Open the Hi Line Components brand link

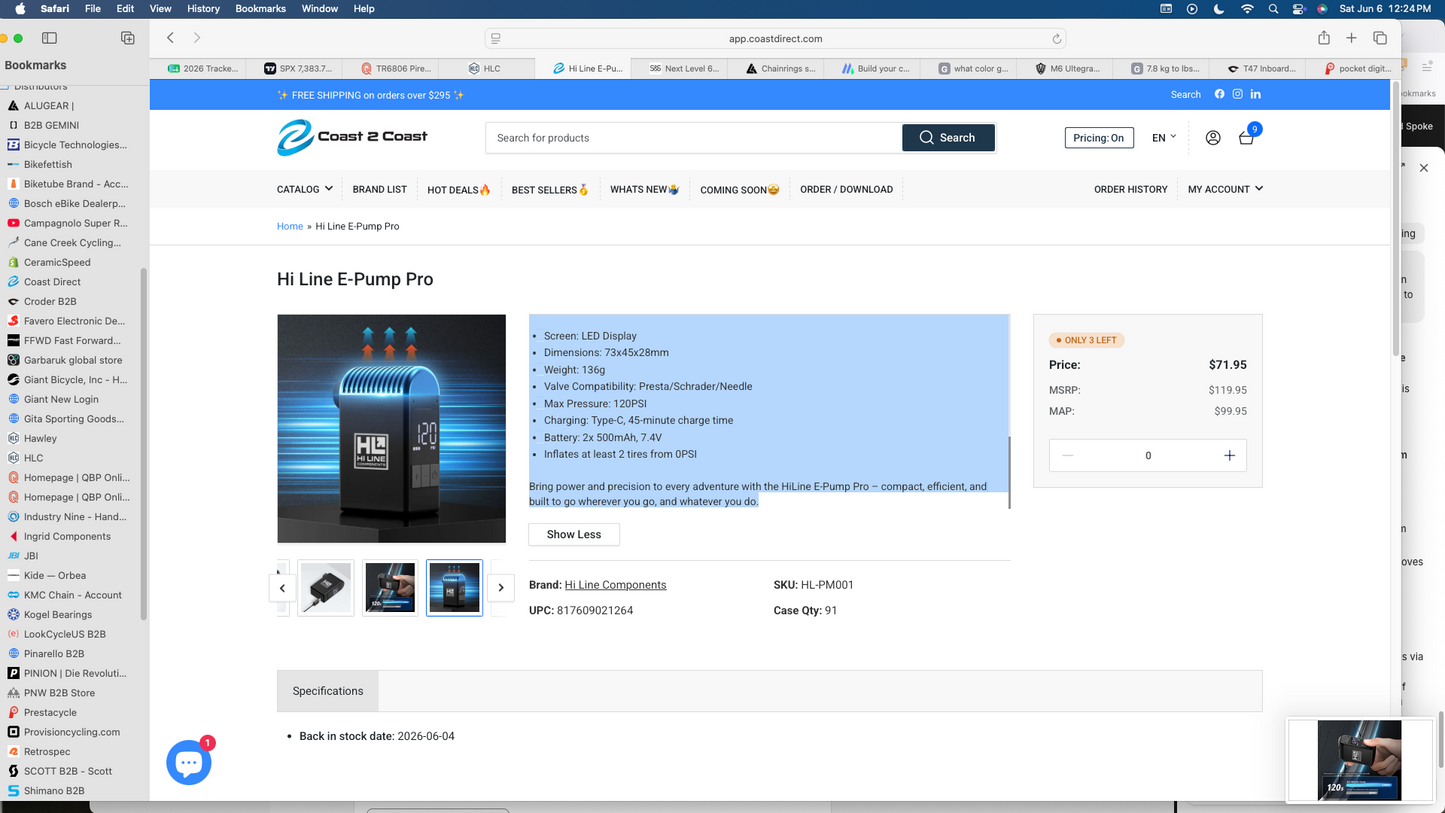(615, 585)
